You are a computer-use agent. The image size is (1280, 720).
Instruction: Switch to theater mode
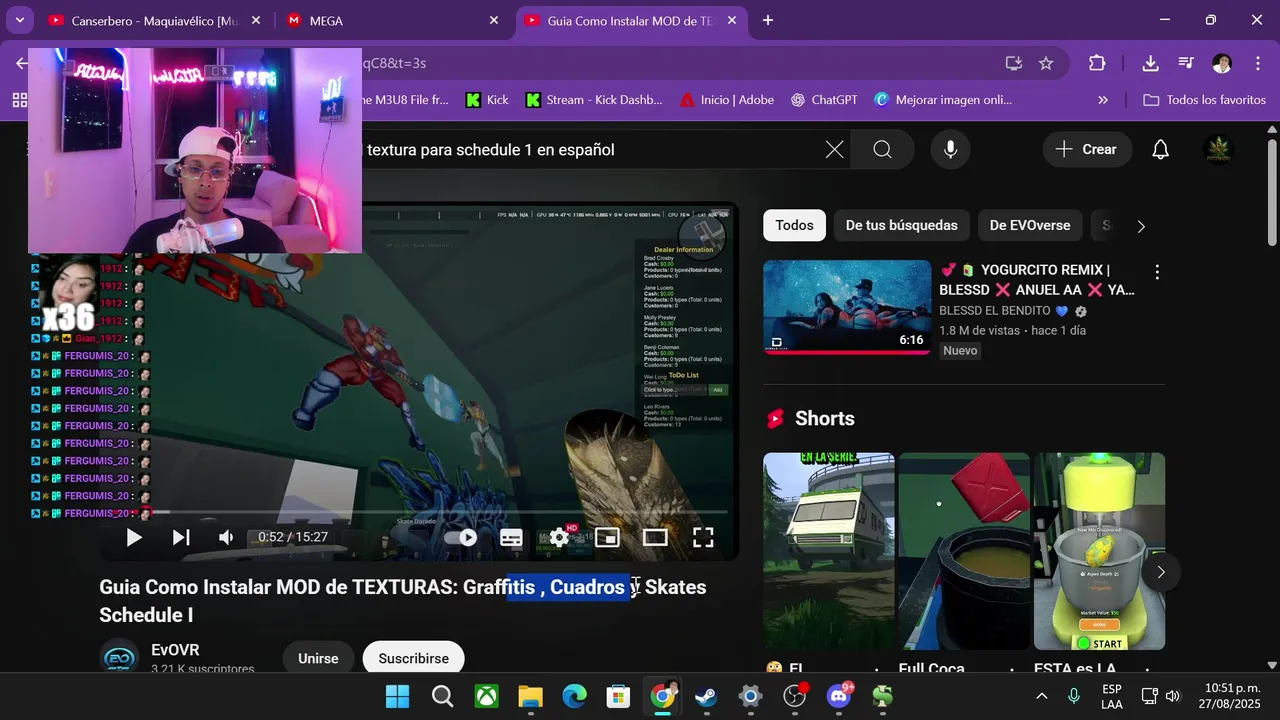(x=655, y=537)
